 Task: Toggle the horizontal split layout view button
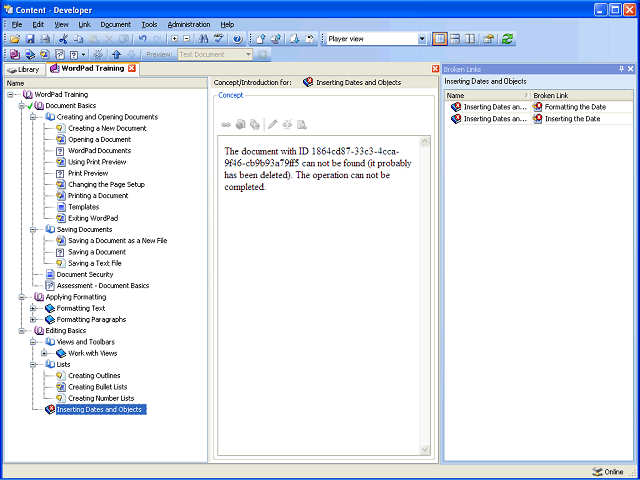[x=455, y=39]
